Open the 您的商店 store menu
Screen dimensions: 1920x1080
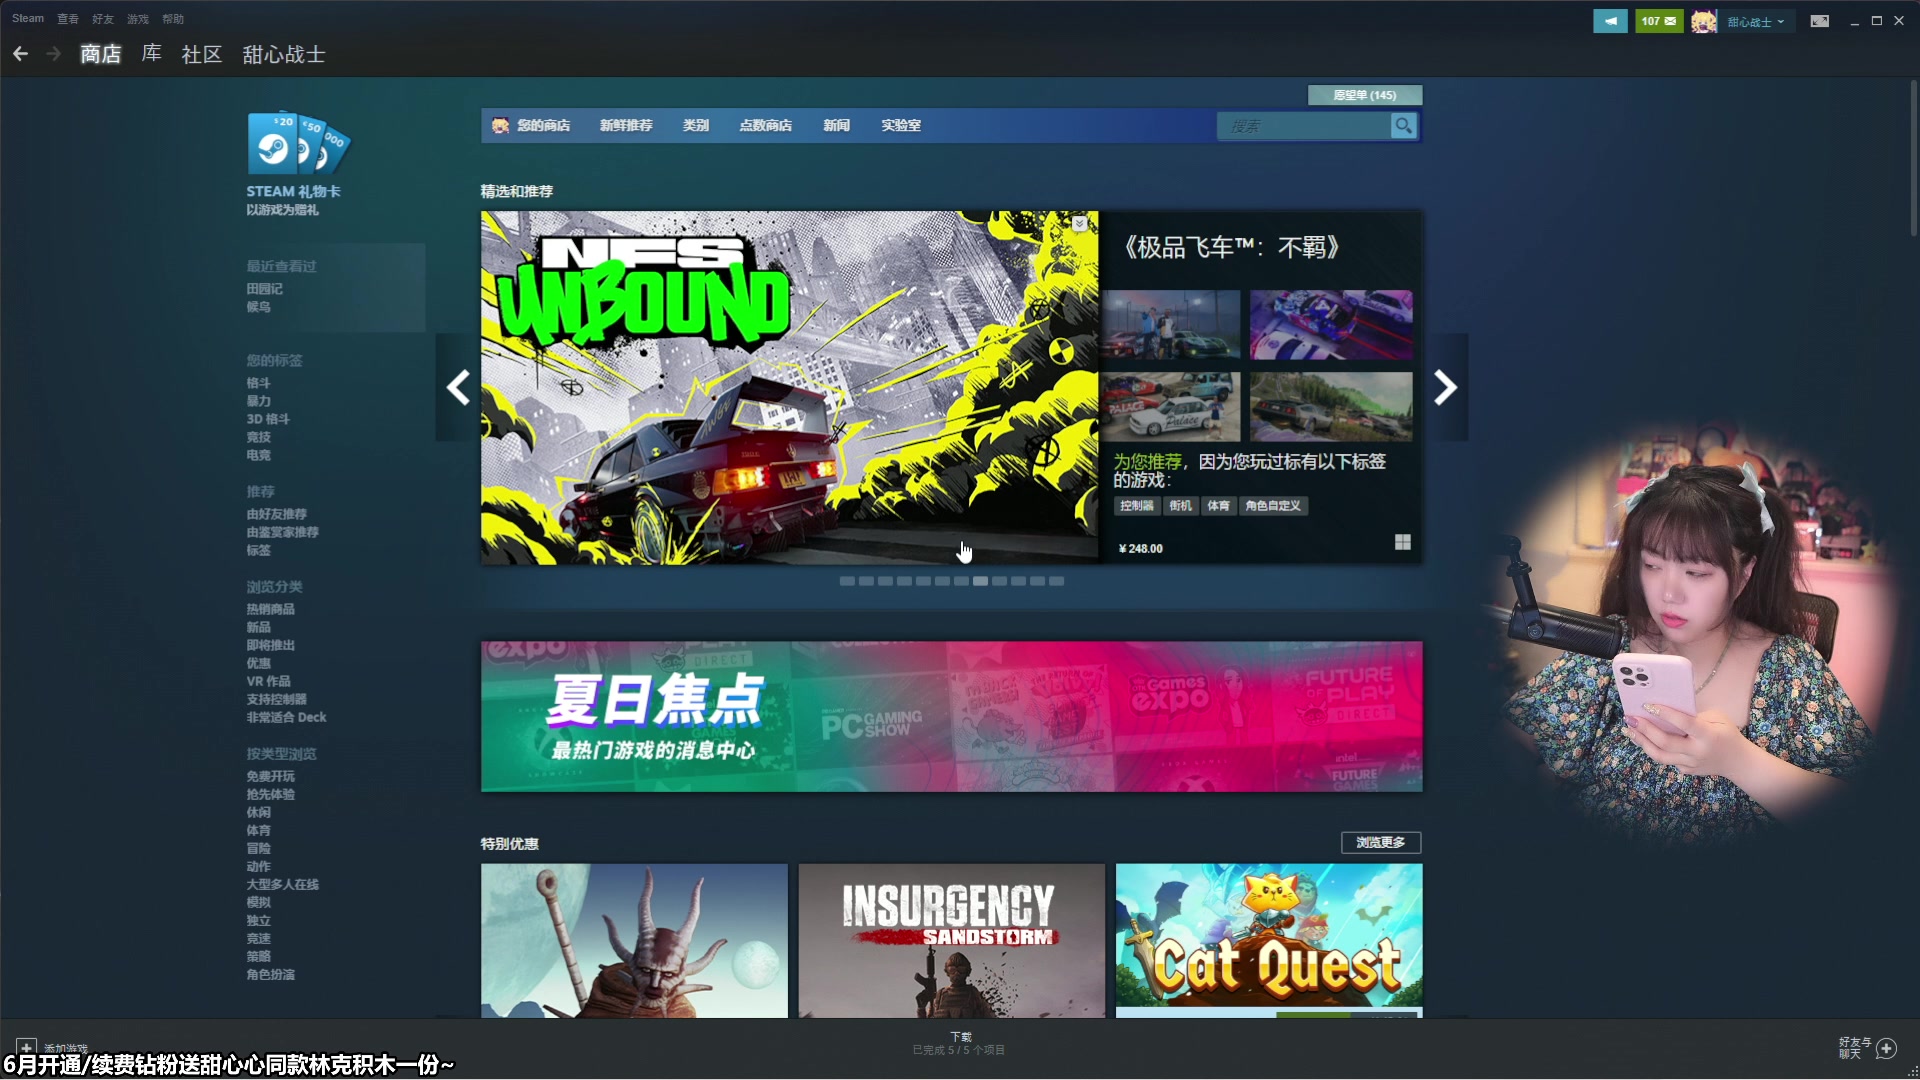(543, 126)
